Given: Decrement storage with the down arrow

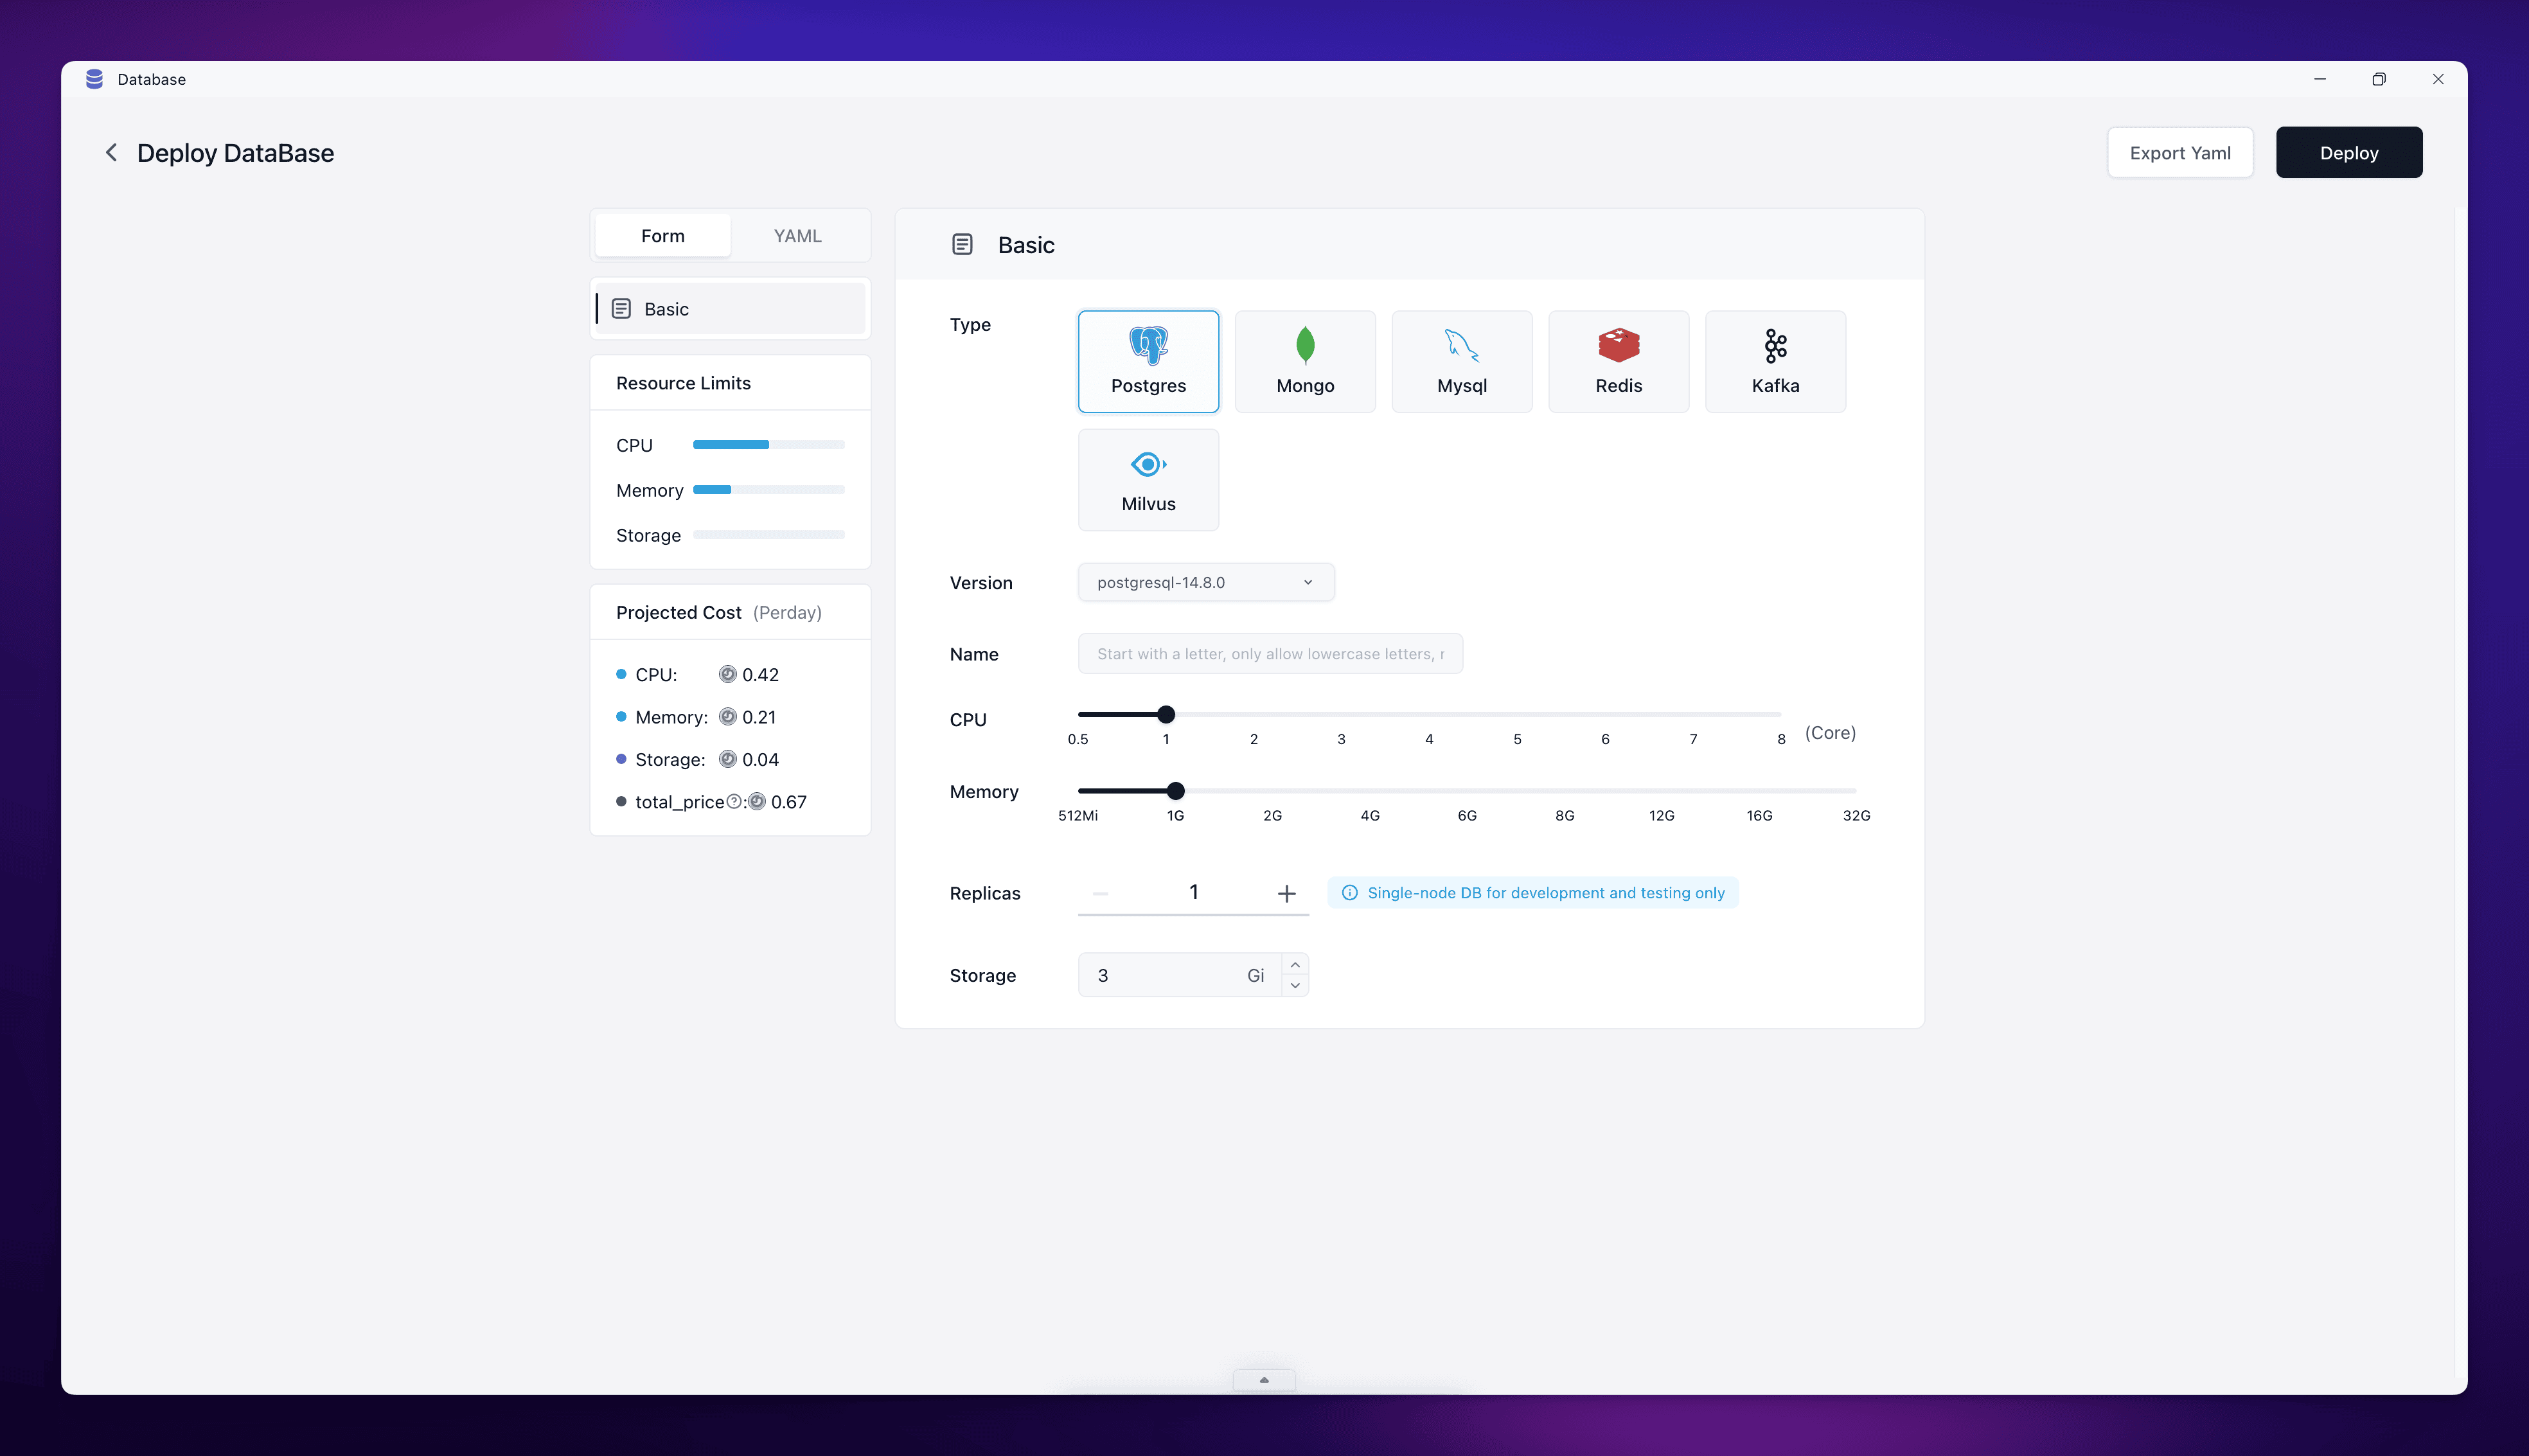Looking at the screenshot, I should [1295, 986].
